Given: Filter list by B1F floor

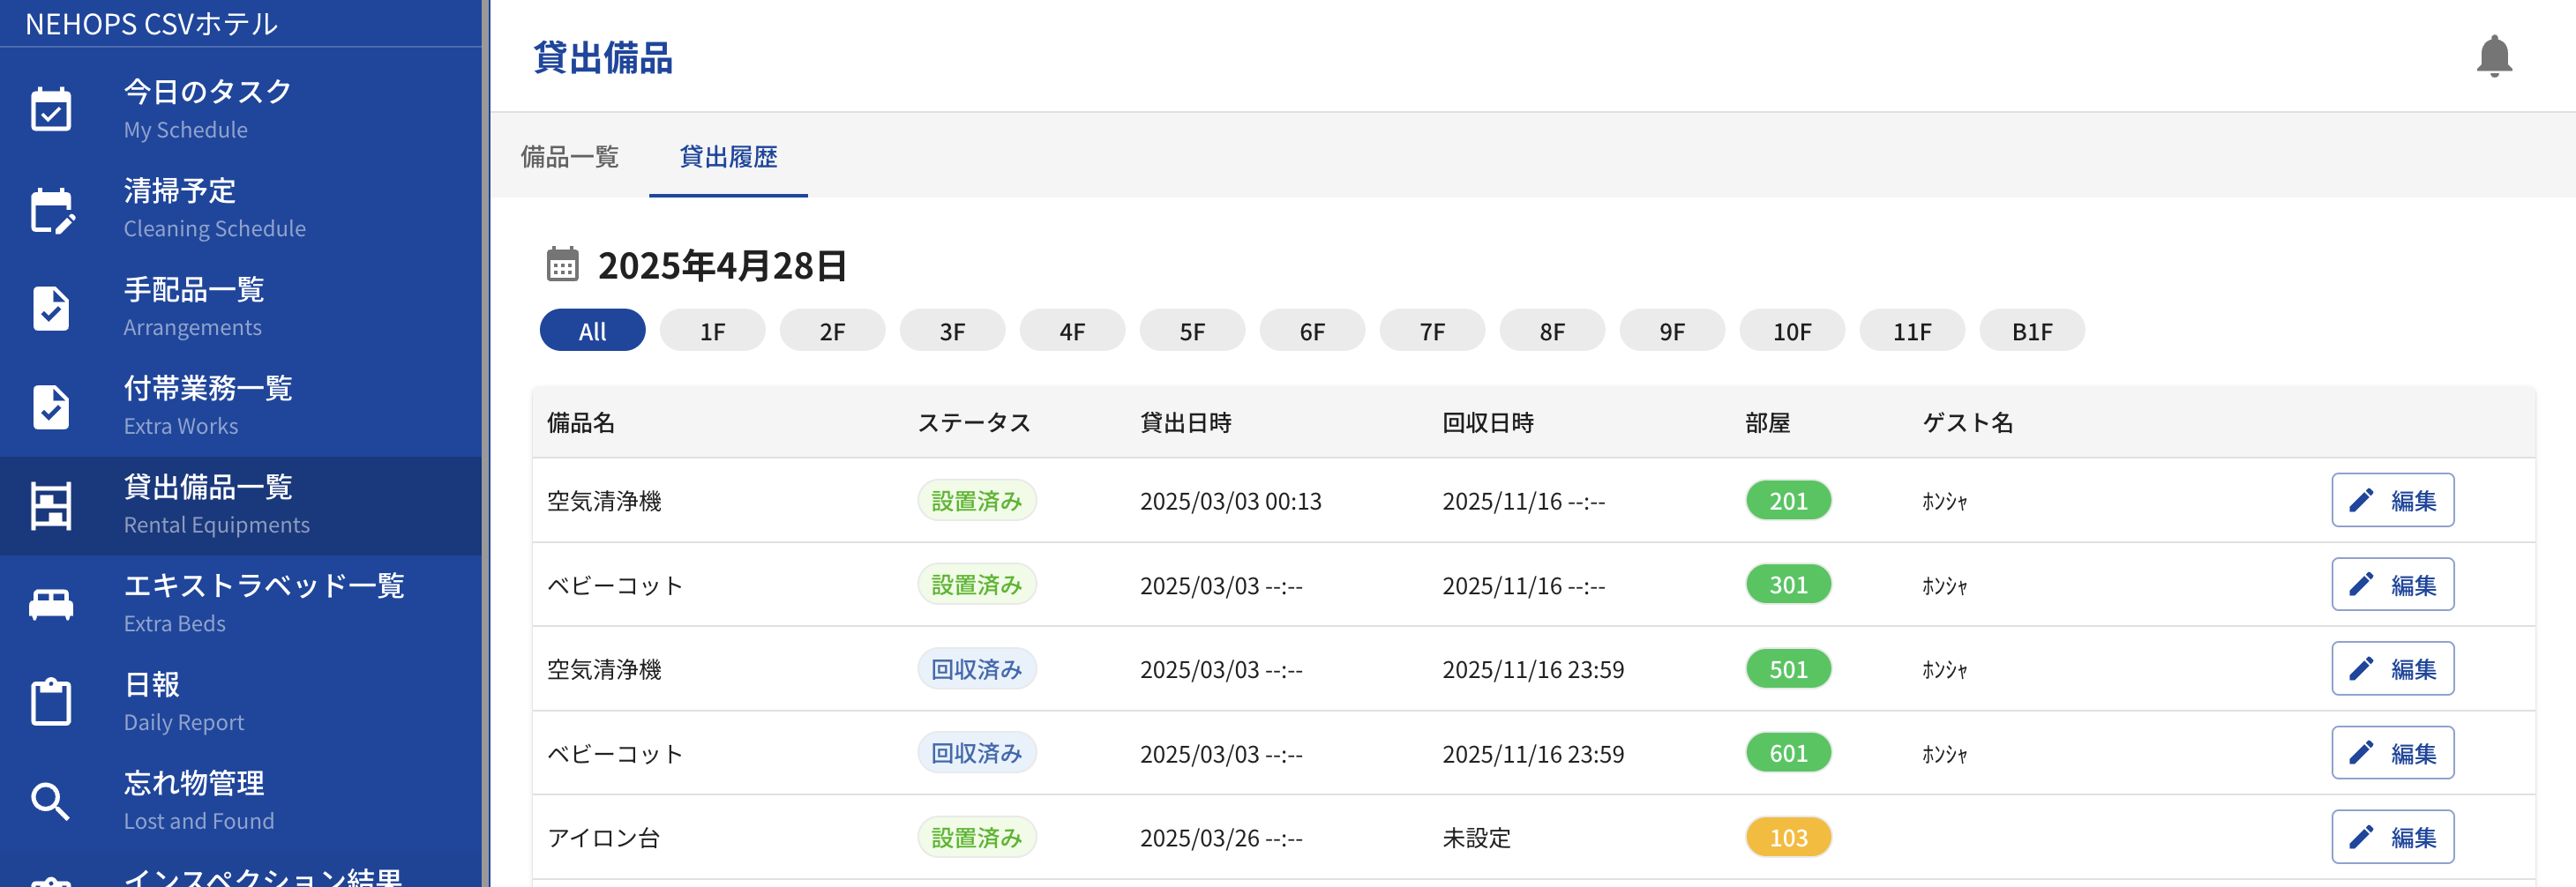Looking at the screenshot, I should 2031,331.
